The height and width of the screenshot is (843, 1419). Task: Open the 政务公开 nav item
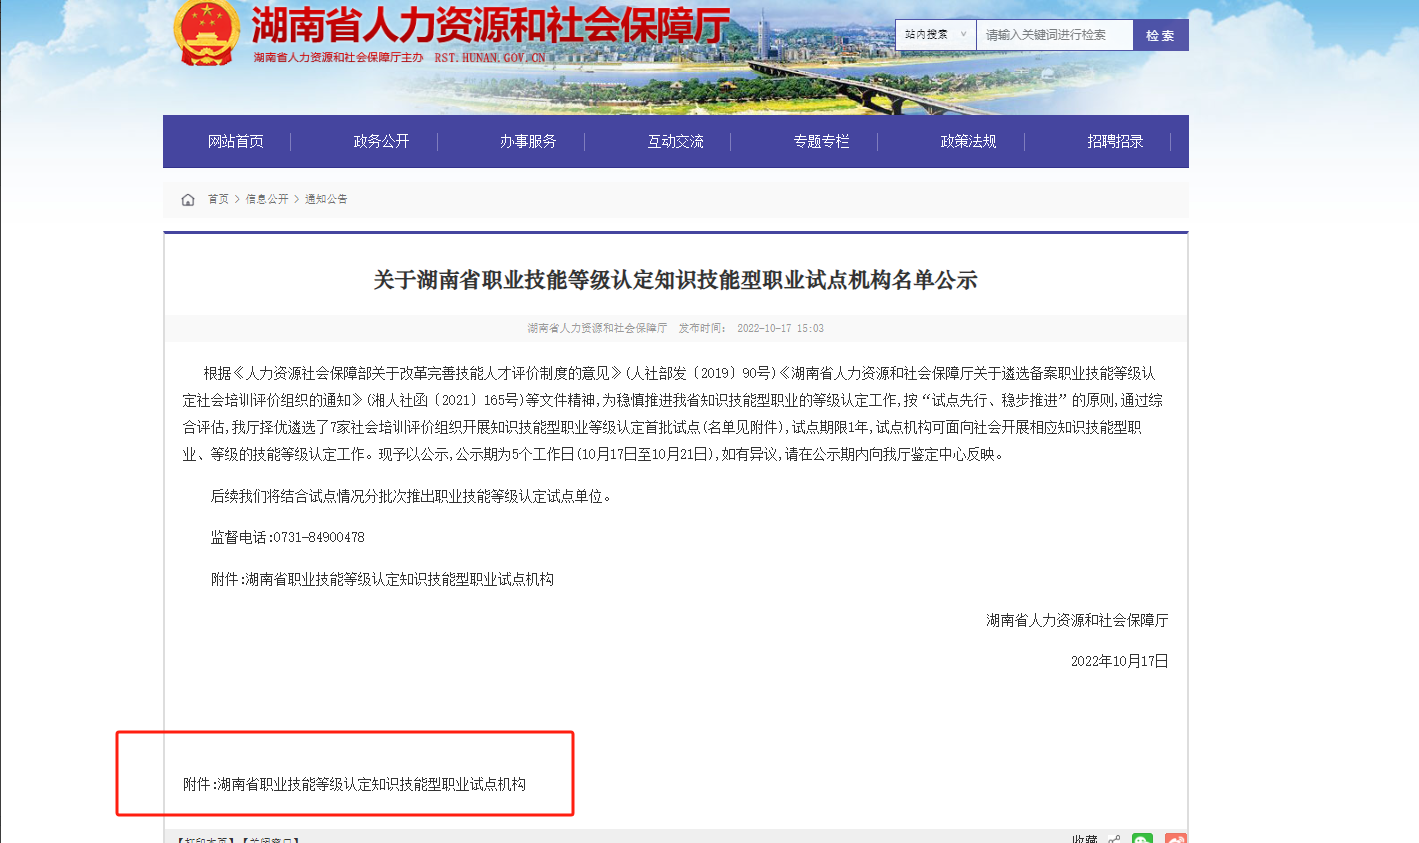click(x=382, y=141)
